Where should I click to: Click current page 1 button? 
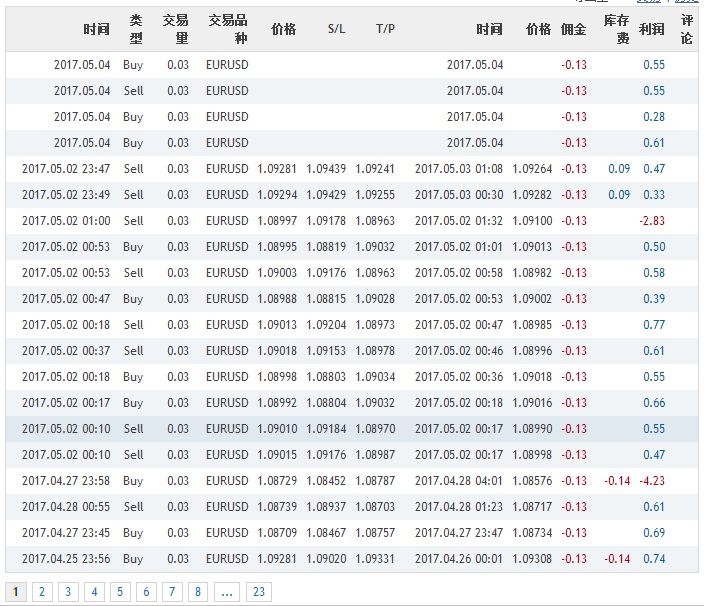pos(16,592)
